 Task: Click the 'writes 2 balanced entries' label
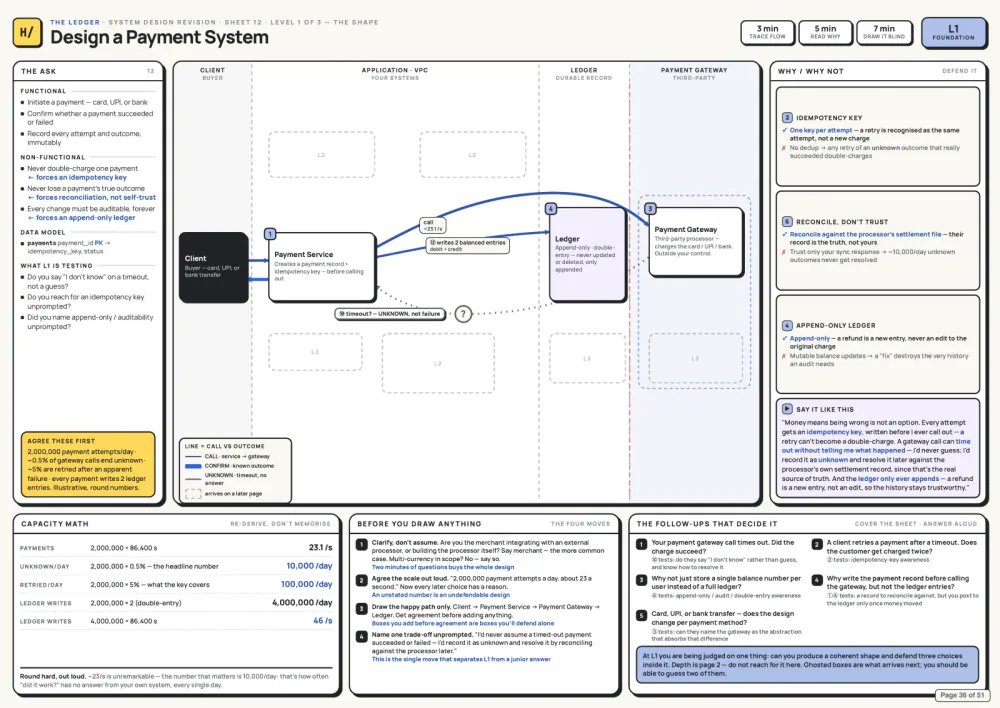(x=467, y=246)
